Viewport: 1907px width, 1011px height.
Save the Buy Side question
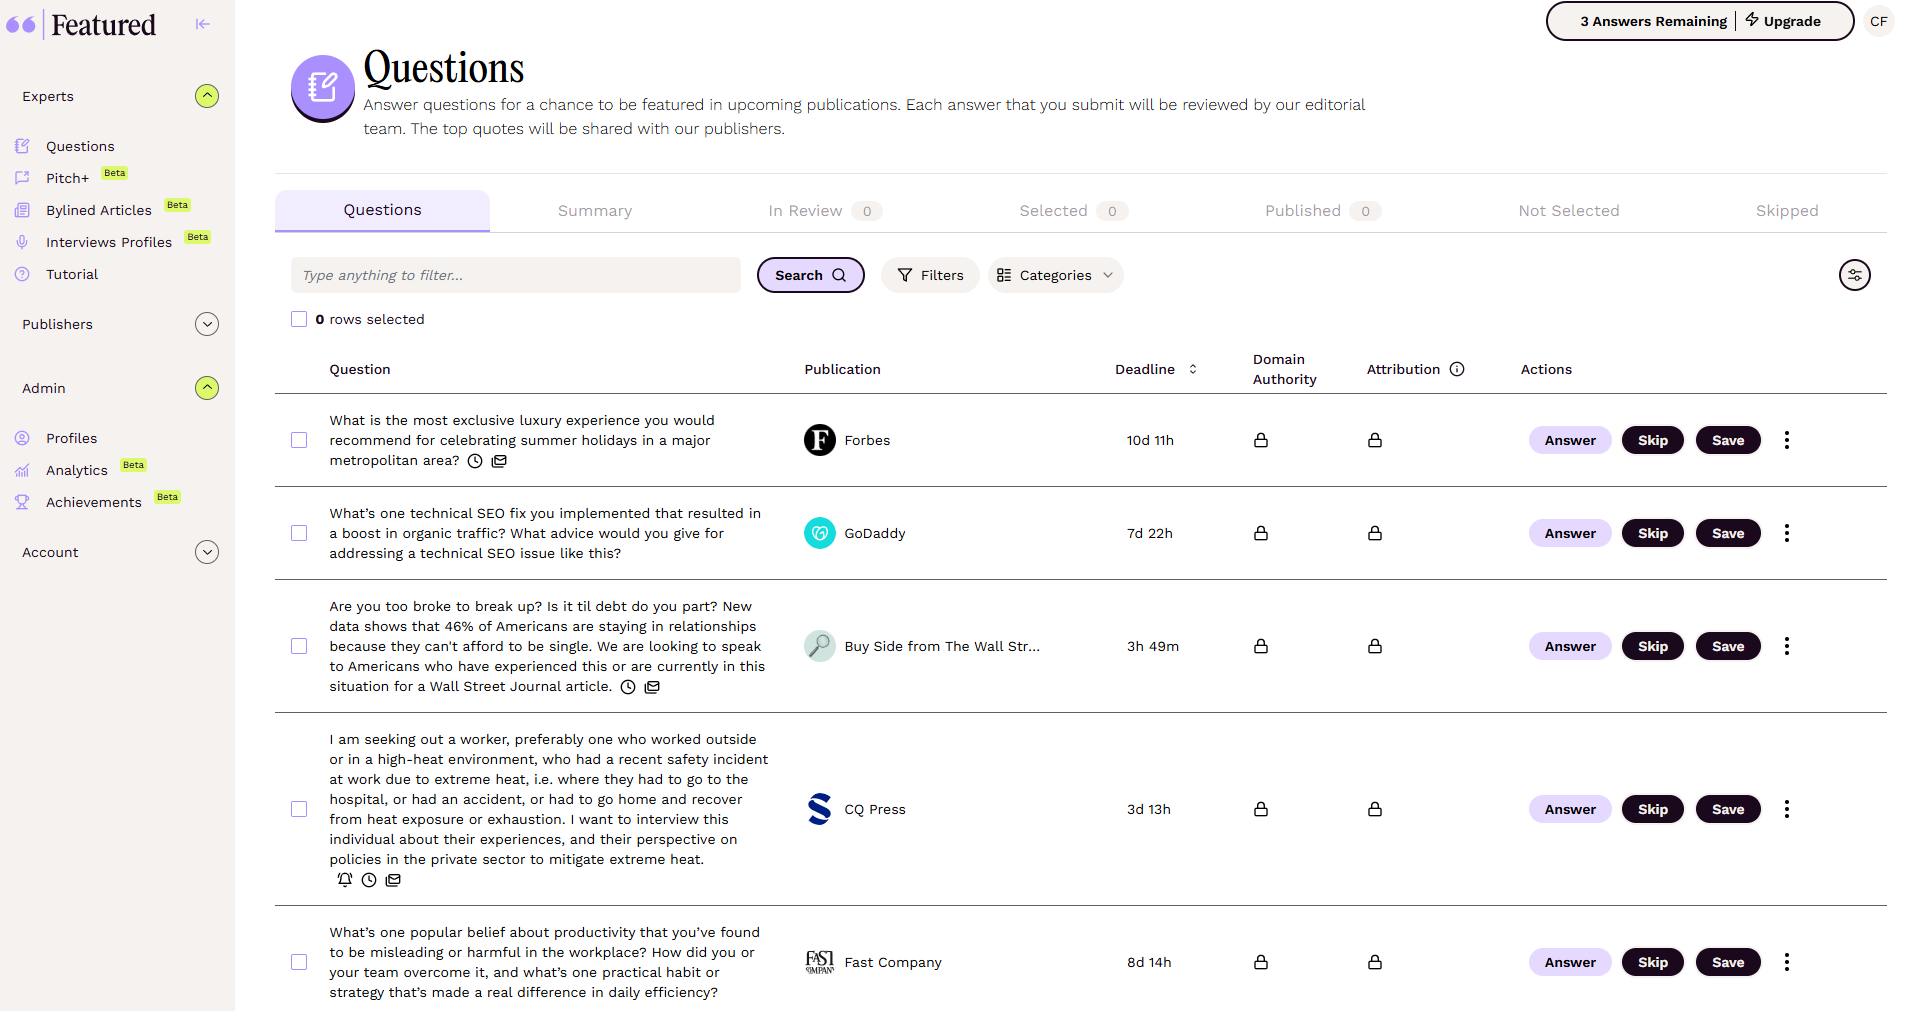pos(1728,646)
